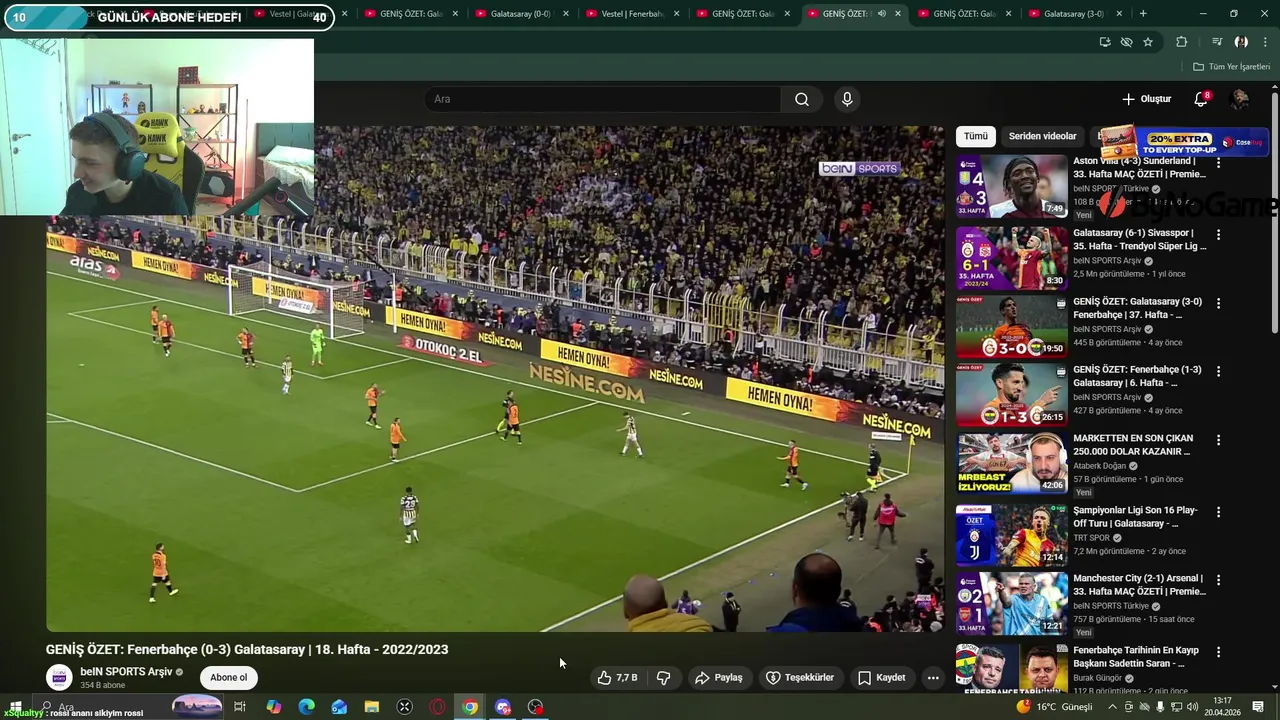Open Microsoft Edge from the taskbar
The width and height of the screenshot is (1280, 720).
[306, 707]
